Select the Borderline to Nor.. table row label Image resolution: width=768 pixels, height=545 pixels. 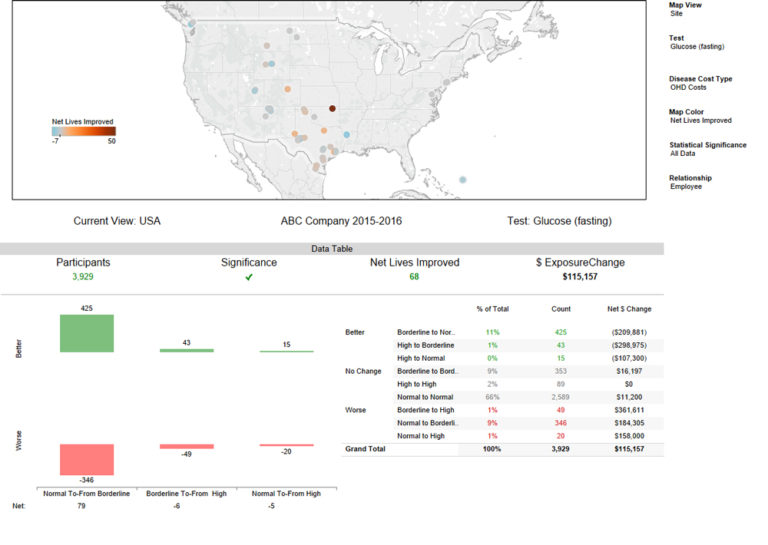pyautogui.click(x=426, y=332)
